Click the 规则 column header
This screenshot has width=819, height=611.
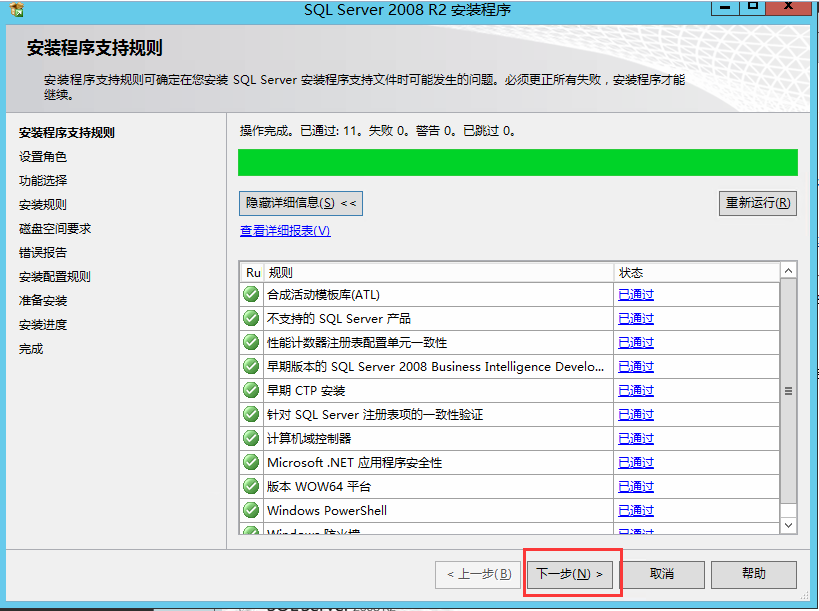[439, 273]
